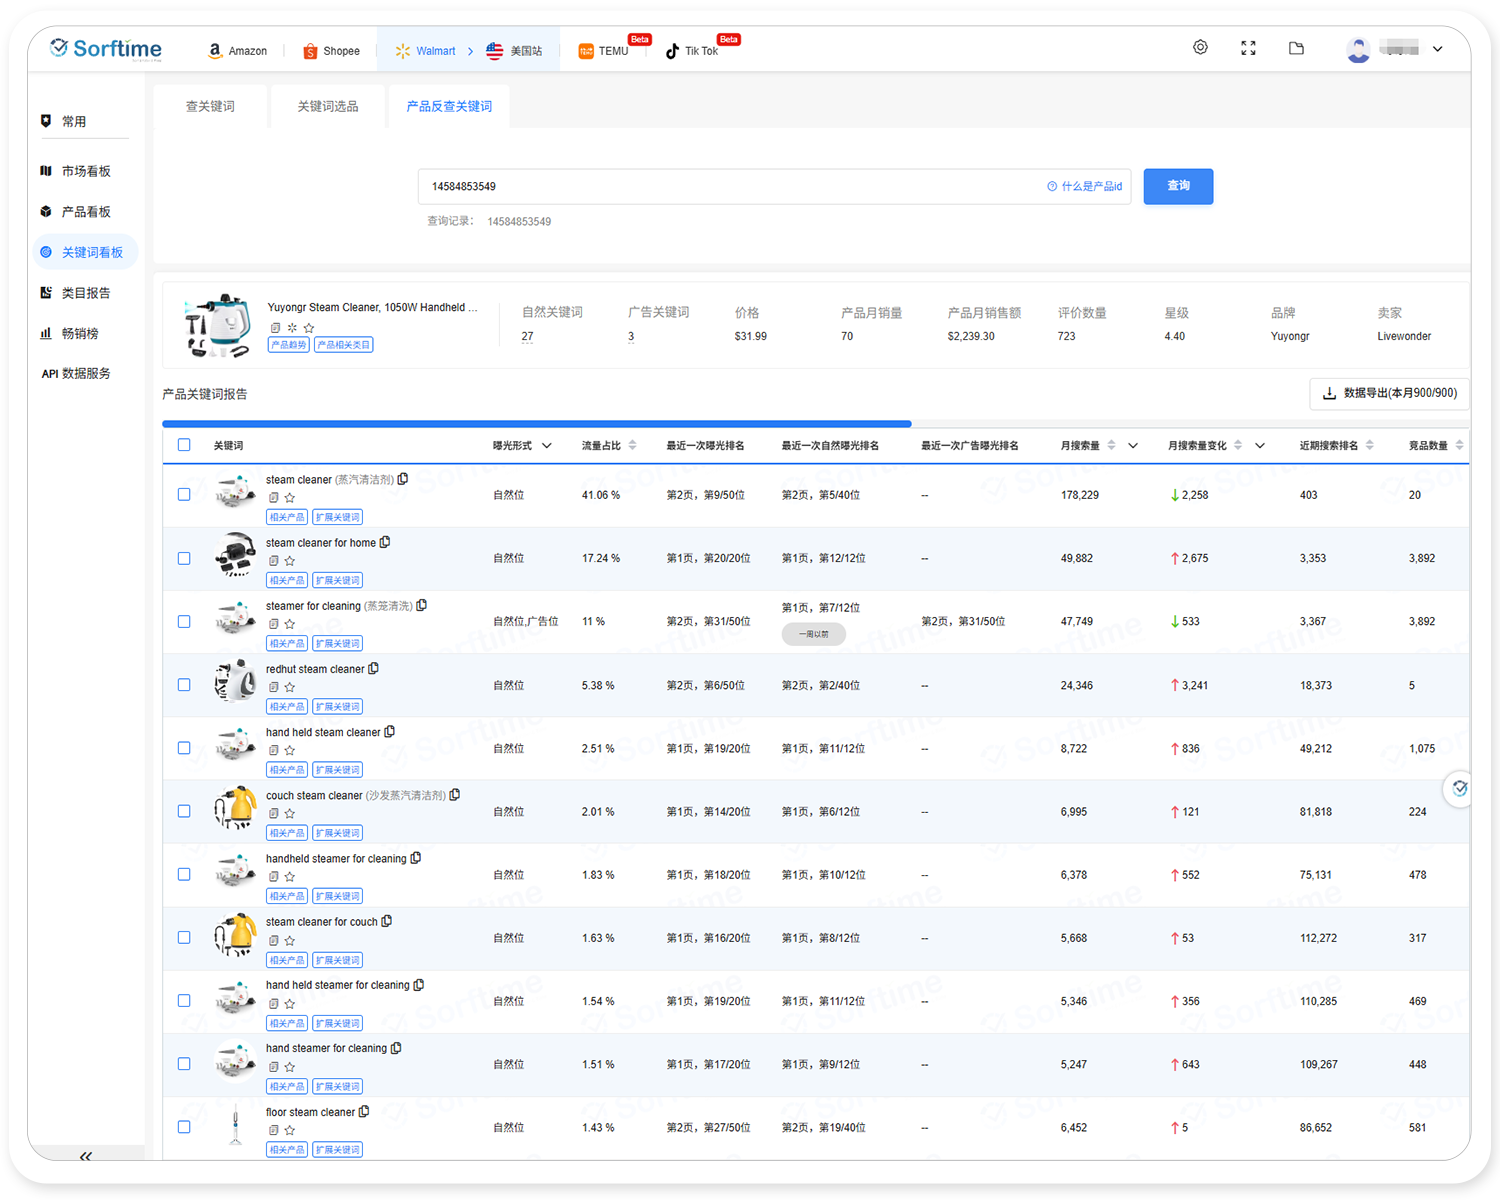This screenshot has height=1200, width=1500.
Task: Copy the 'steam cleaner' keyword via copy icon
Action: click(403, 479)
